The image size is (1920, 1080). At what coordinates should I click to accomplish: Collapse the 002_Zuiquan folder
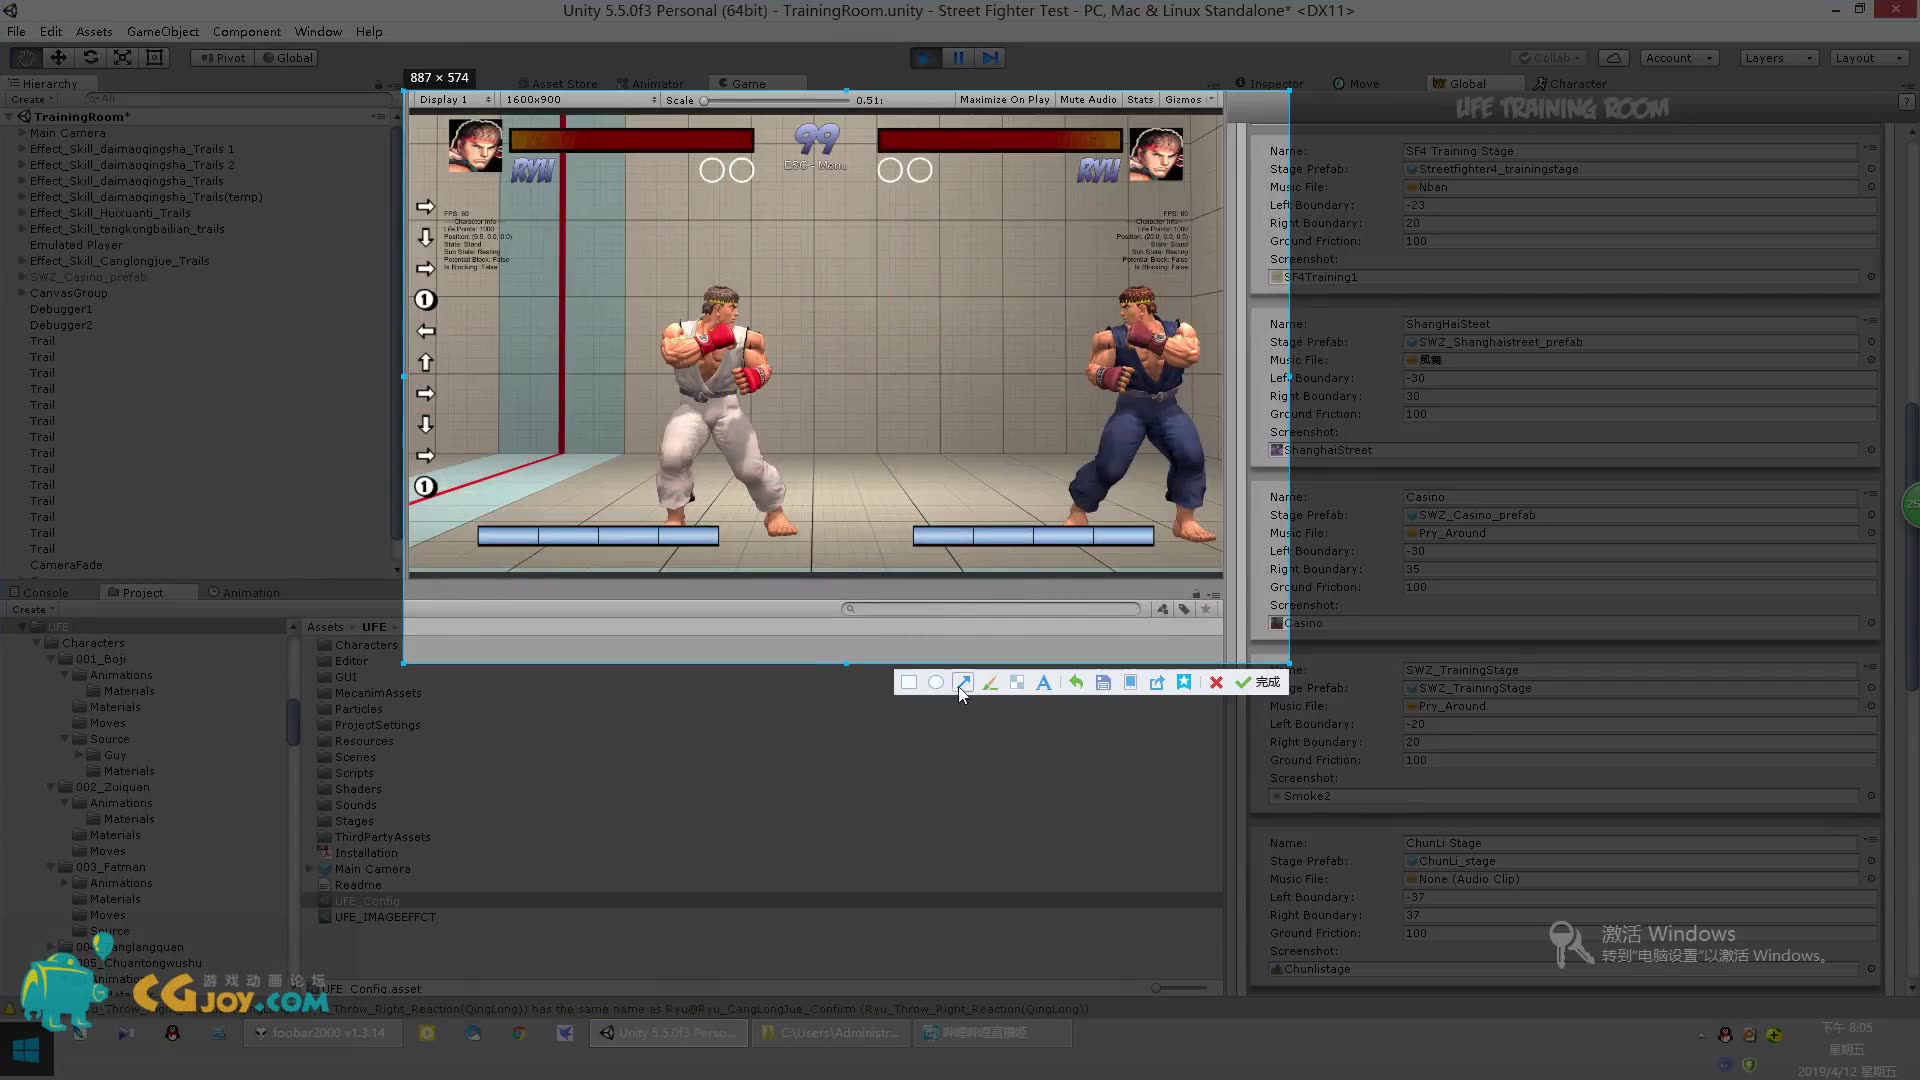pyautogui.click(x=50, y=787)
